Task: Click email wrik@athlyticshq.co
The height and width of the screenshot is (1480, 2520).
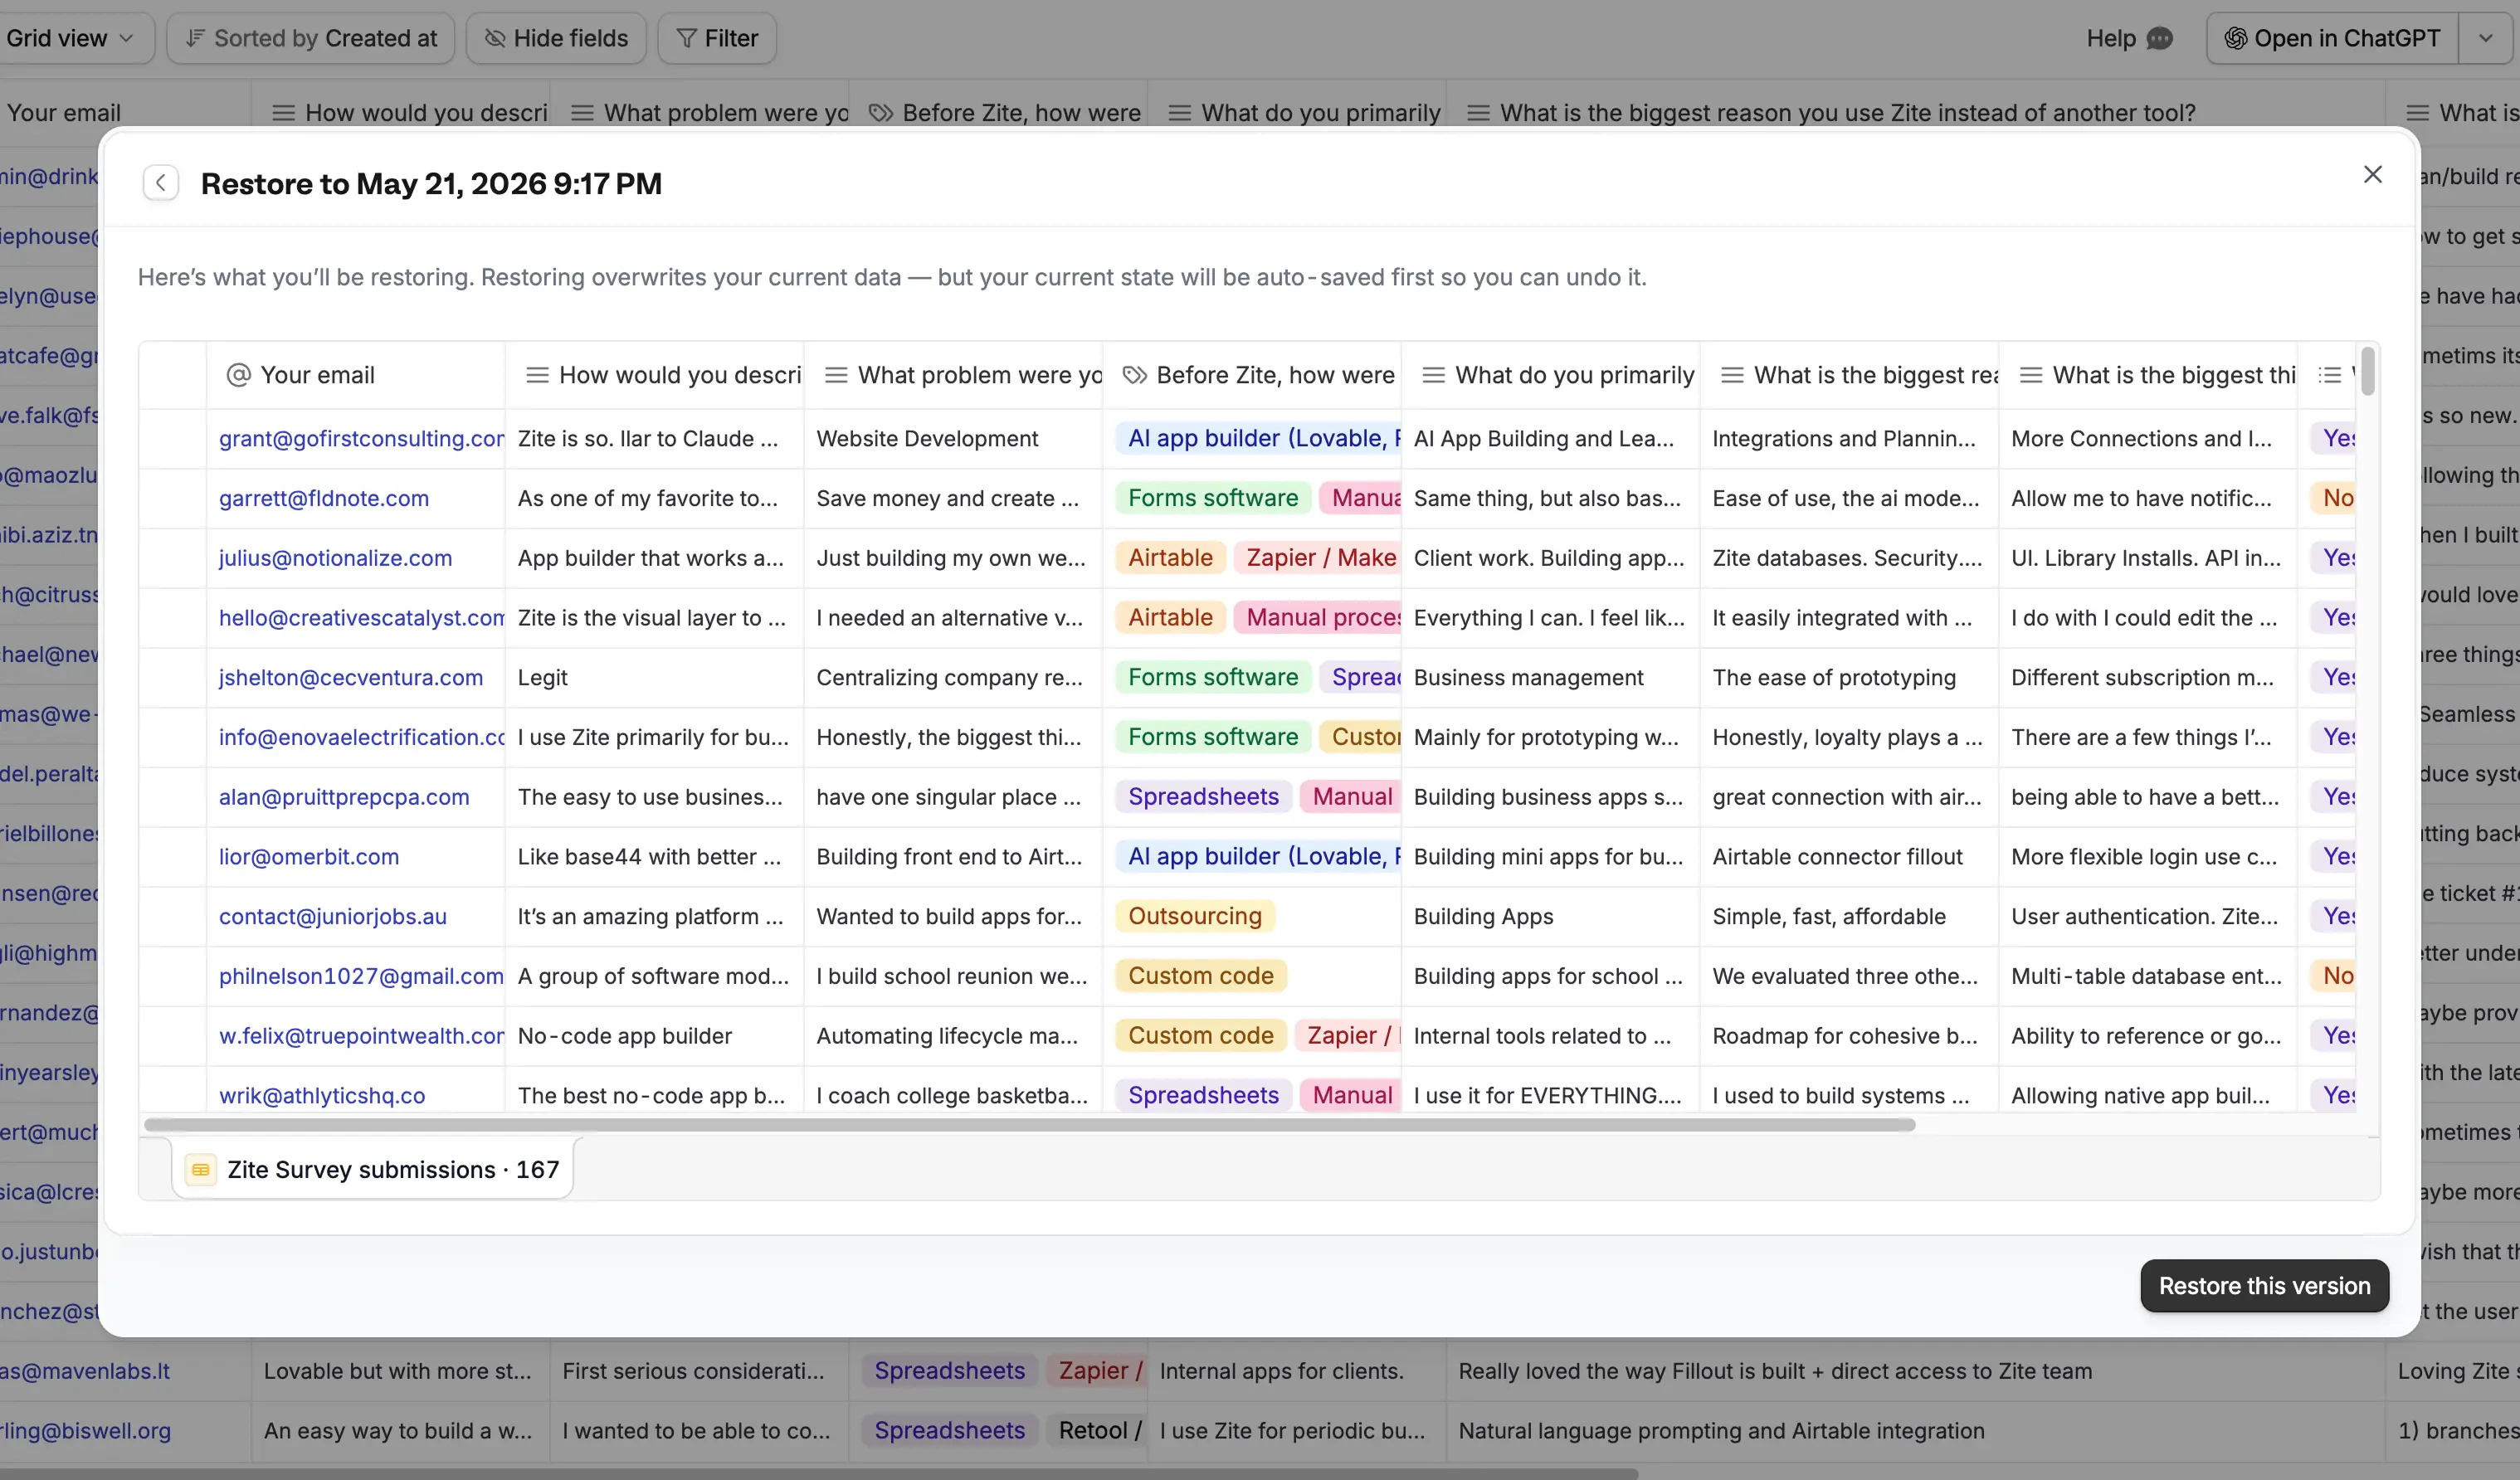Action: (322, 1095)
